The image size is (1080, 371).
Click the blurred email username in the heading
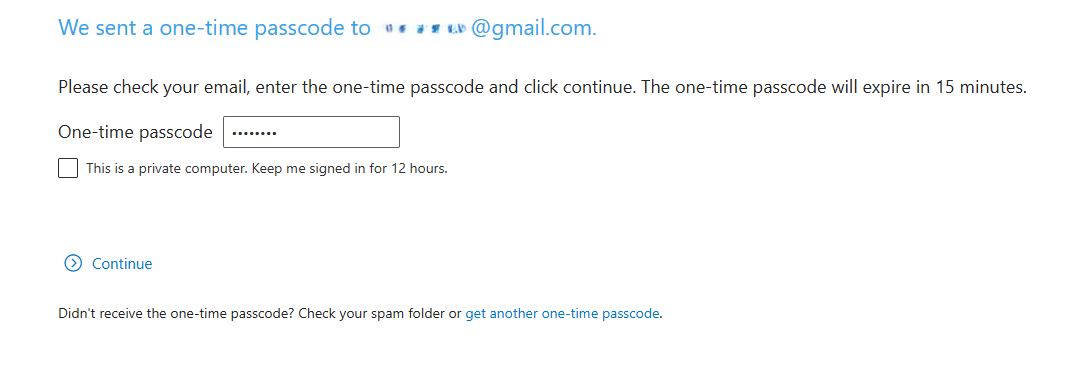[x=421, y=28]
